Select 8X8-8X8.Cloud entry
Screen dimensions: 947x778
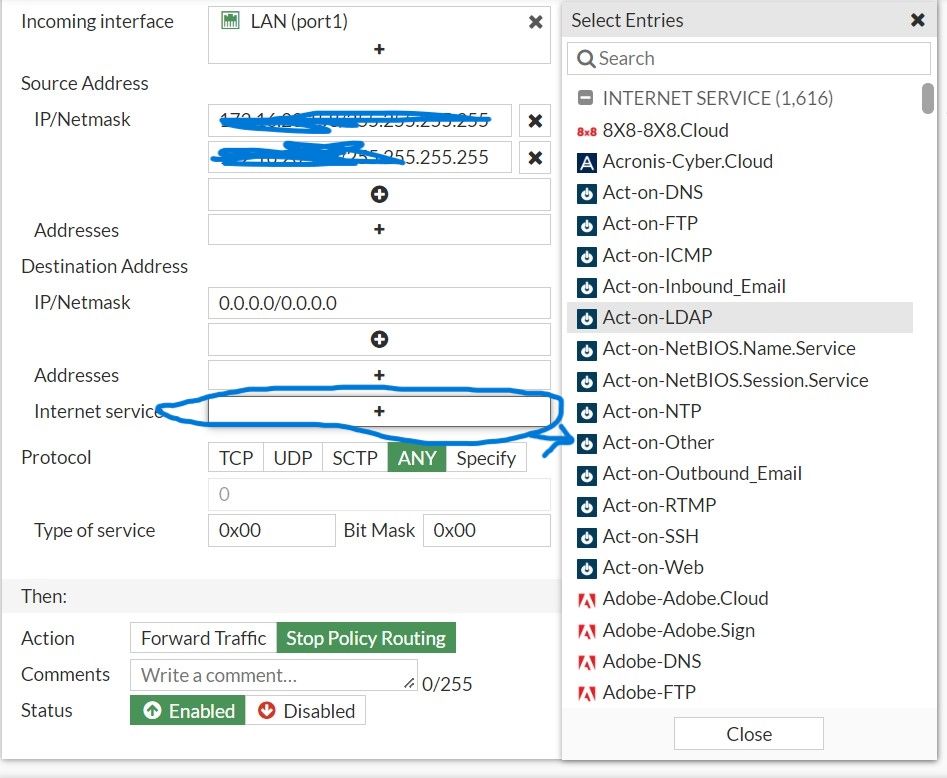pyautogui.click(x=740, y=130)
